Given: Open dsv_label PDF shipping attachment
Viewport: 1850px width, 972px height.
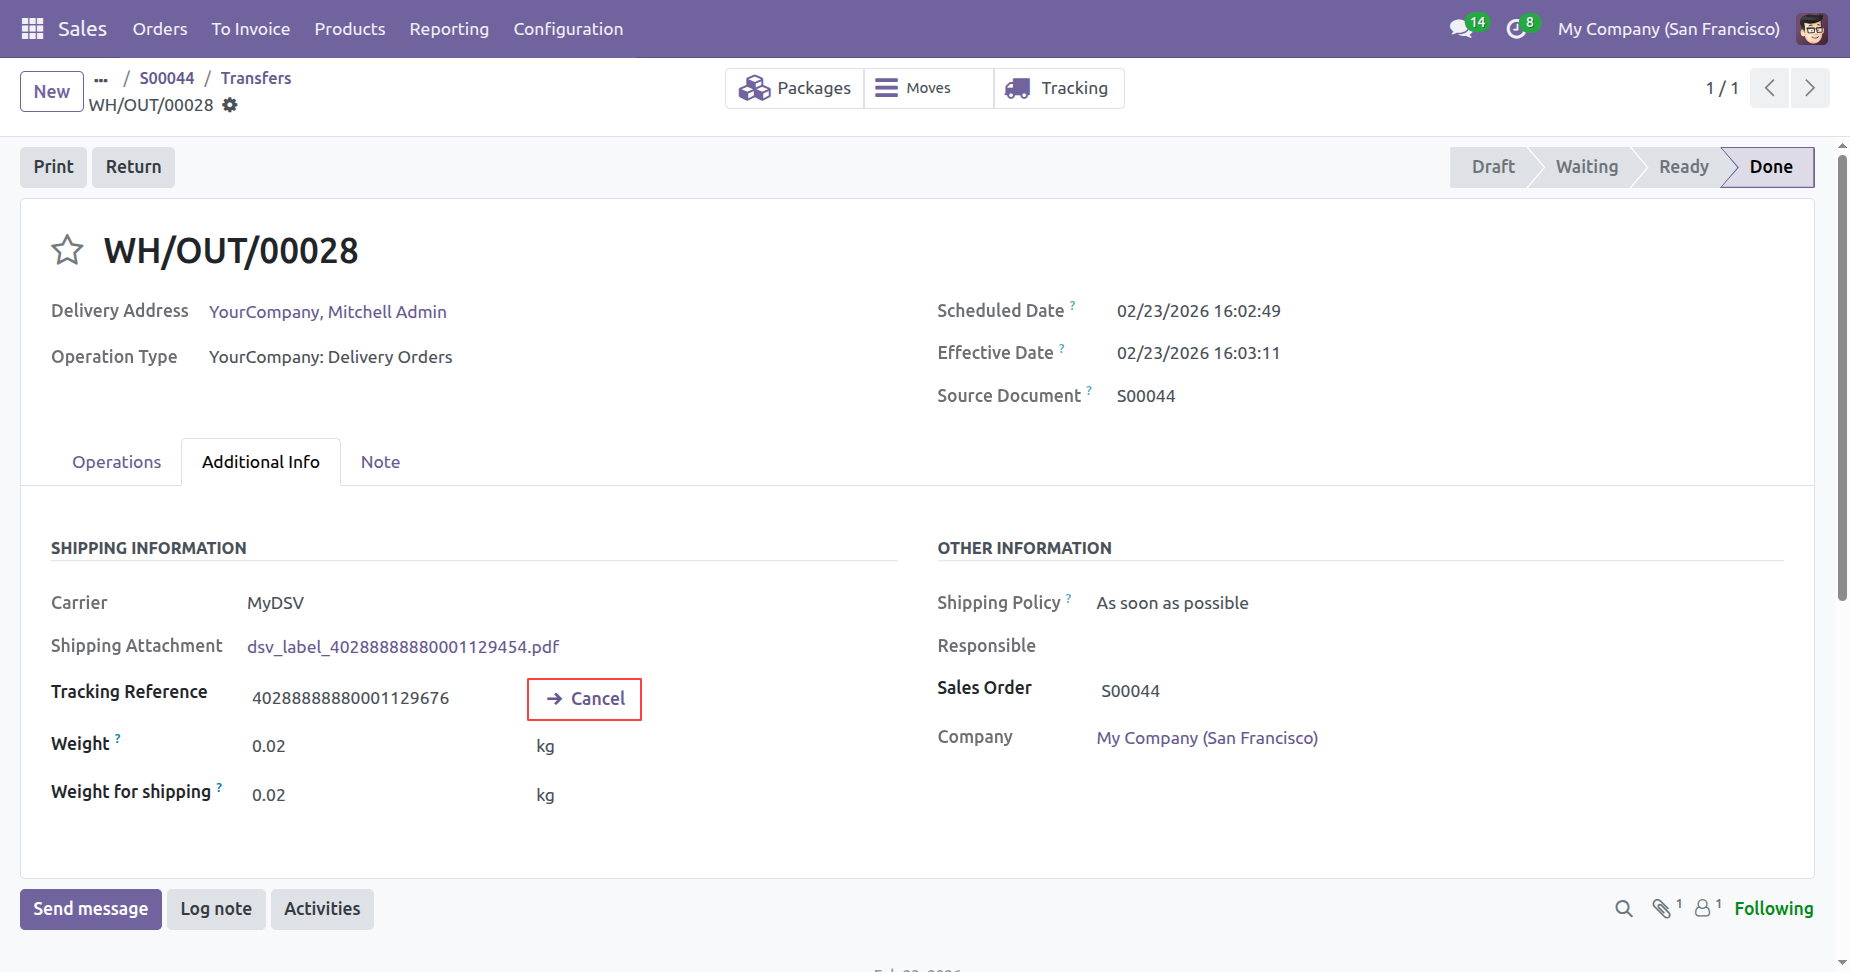Looking at the screenshot, I should pos(403,647).
